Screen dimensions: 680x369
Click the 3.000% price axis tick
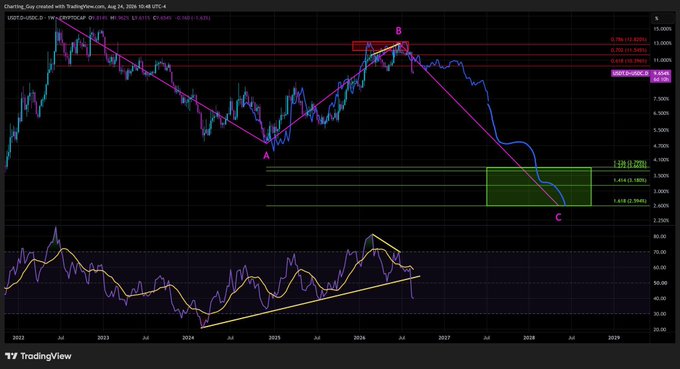tap(662, 191)
